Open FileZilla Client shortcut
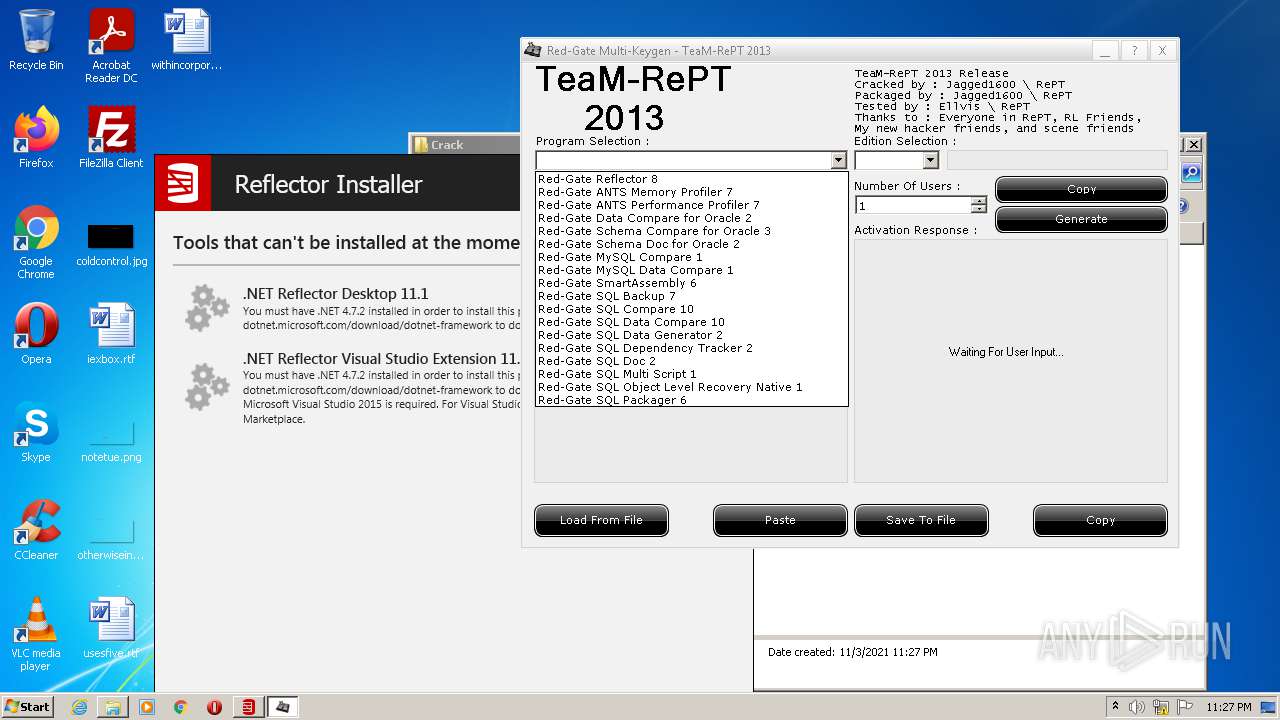 click(x=111, y=138)
